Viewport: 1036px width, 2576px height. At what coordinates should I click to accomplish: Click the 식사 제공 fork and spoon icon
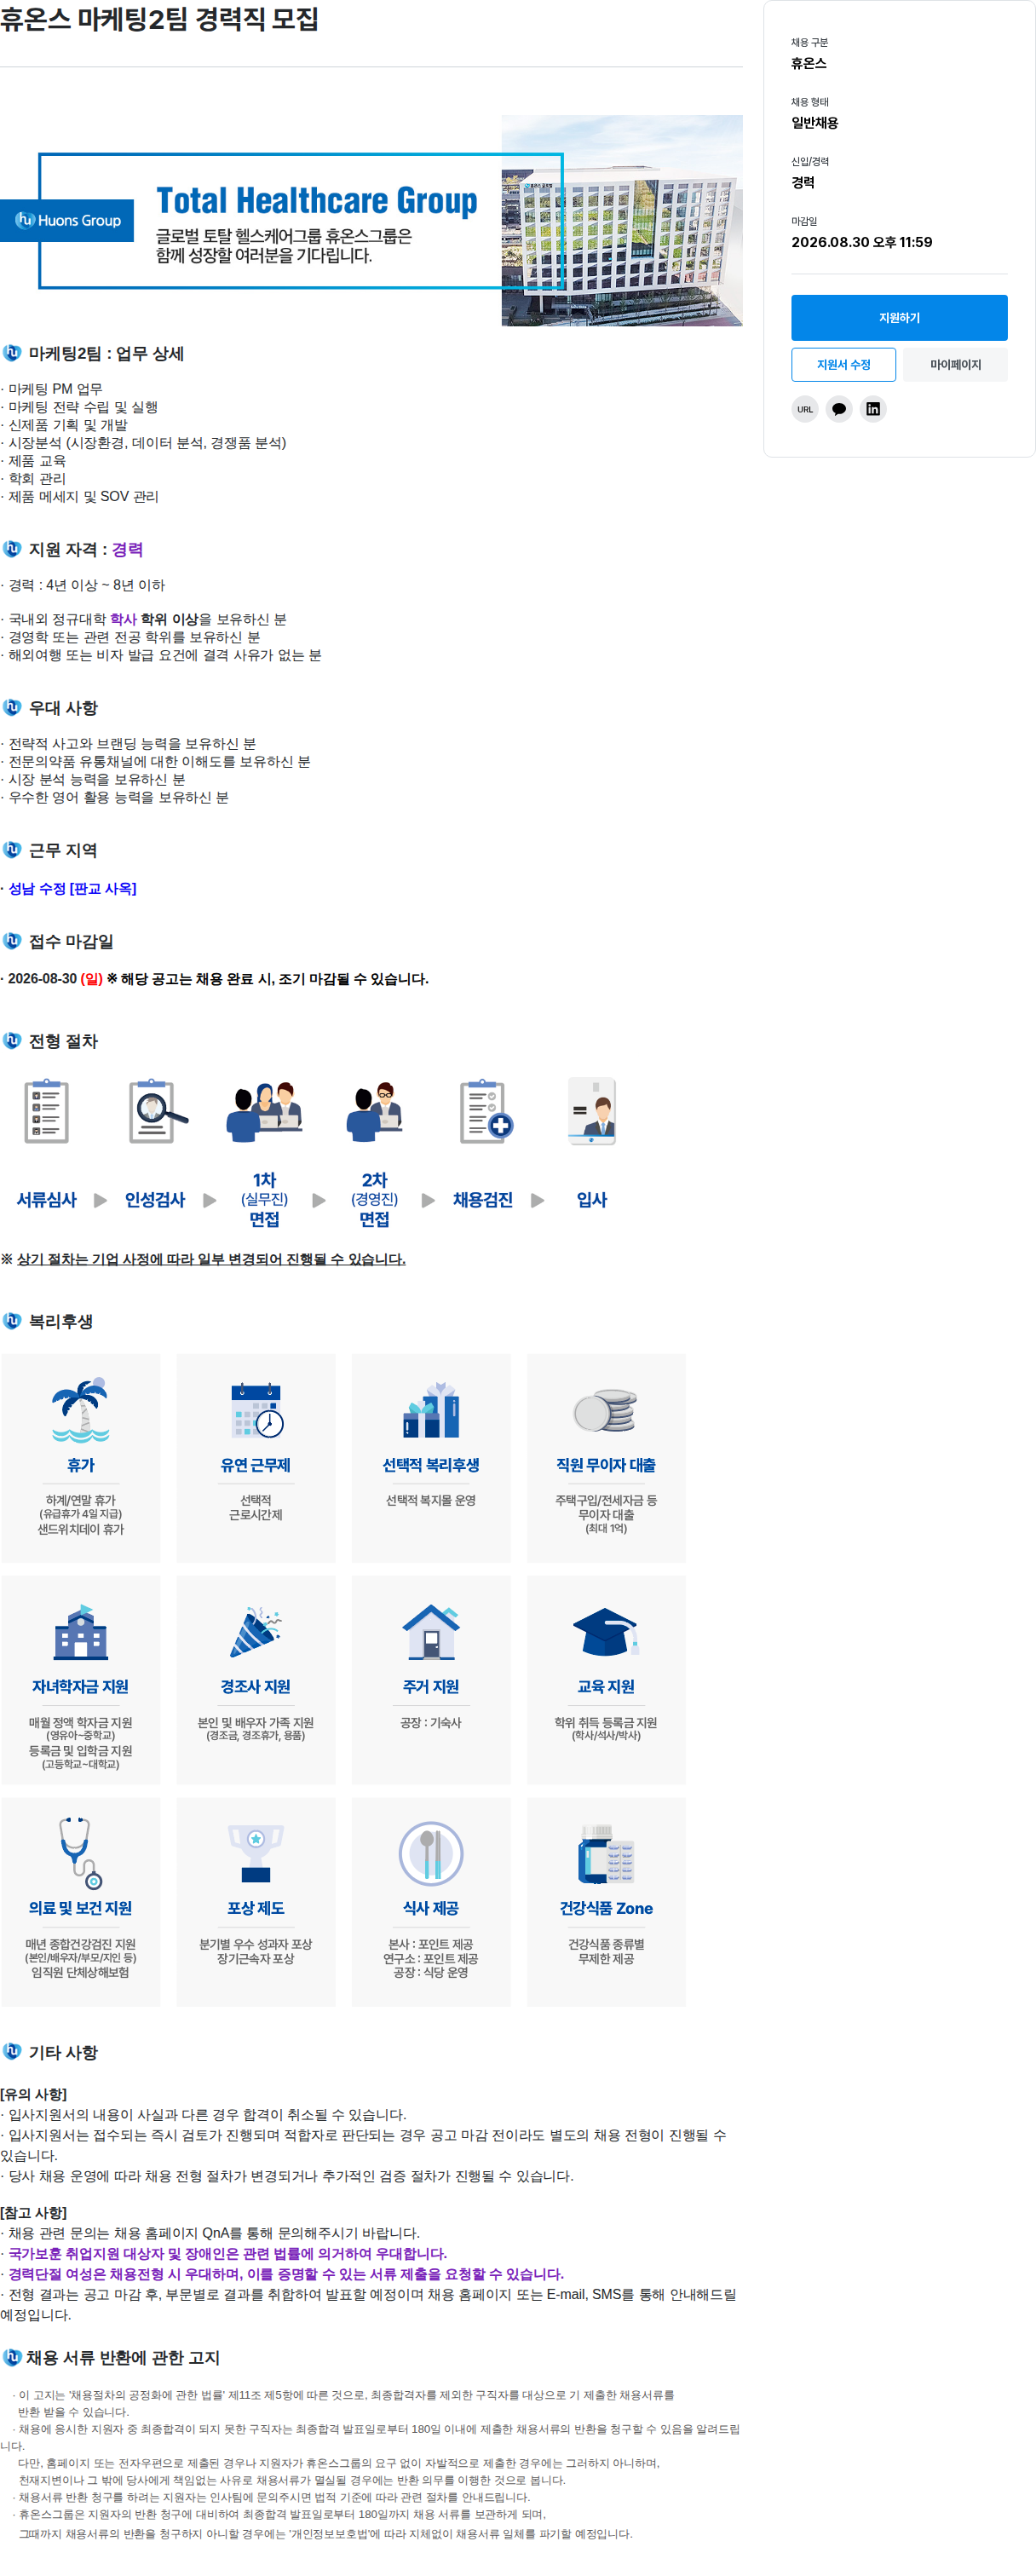tap(431, 1853)
